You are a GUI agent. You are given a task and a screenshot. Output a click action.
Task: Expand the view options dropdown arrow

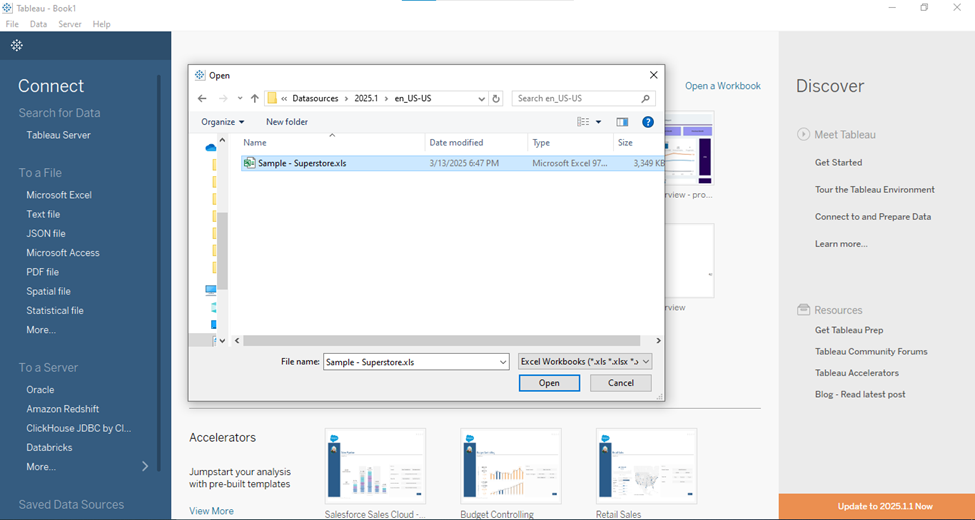[x=598, y=122]
